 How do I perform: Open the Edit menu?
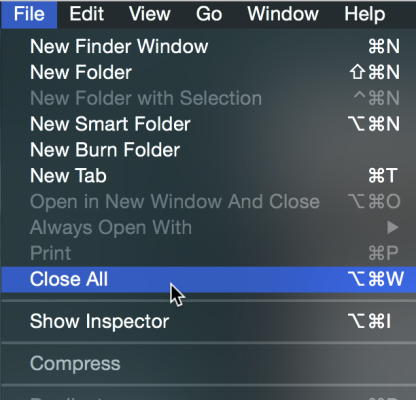click(x=87, y=14)
